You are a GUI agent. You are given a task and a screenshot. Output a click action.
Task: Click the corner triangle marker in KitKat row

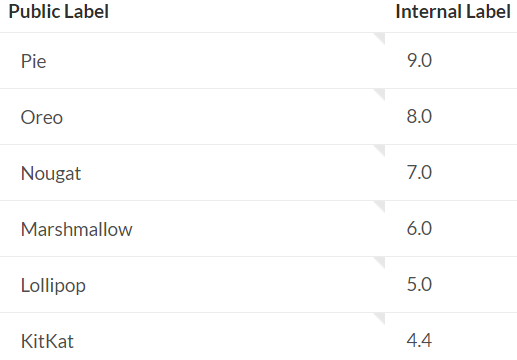[381, 317]
